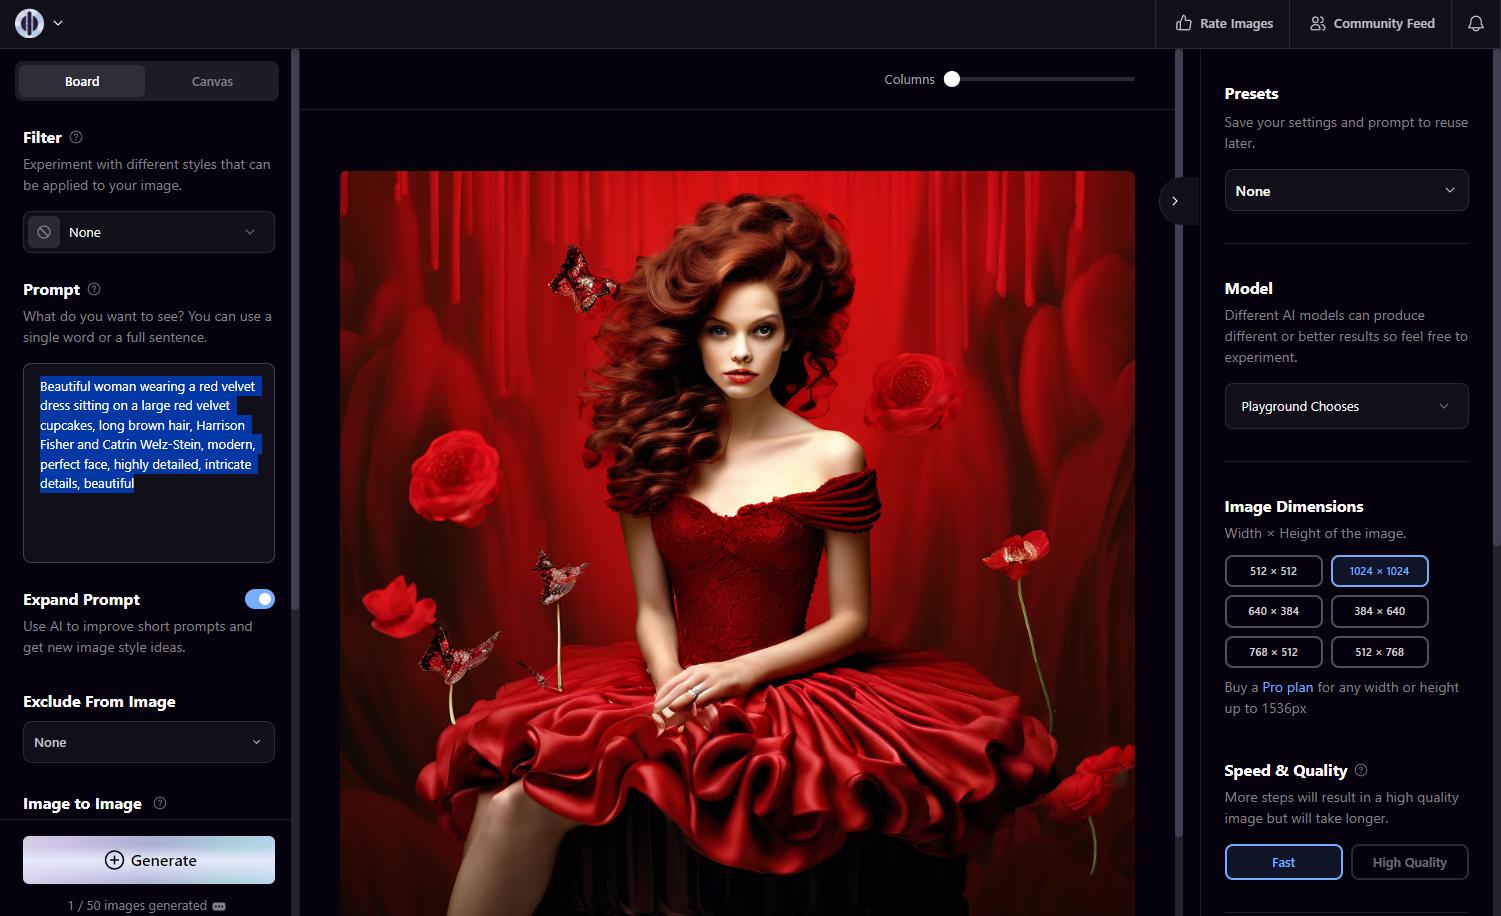Click the generated red dress image
1501x916 pixels.
737,543
